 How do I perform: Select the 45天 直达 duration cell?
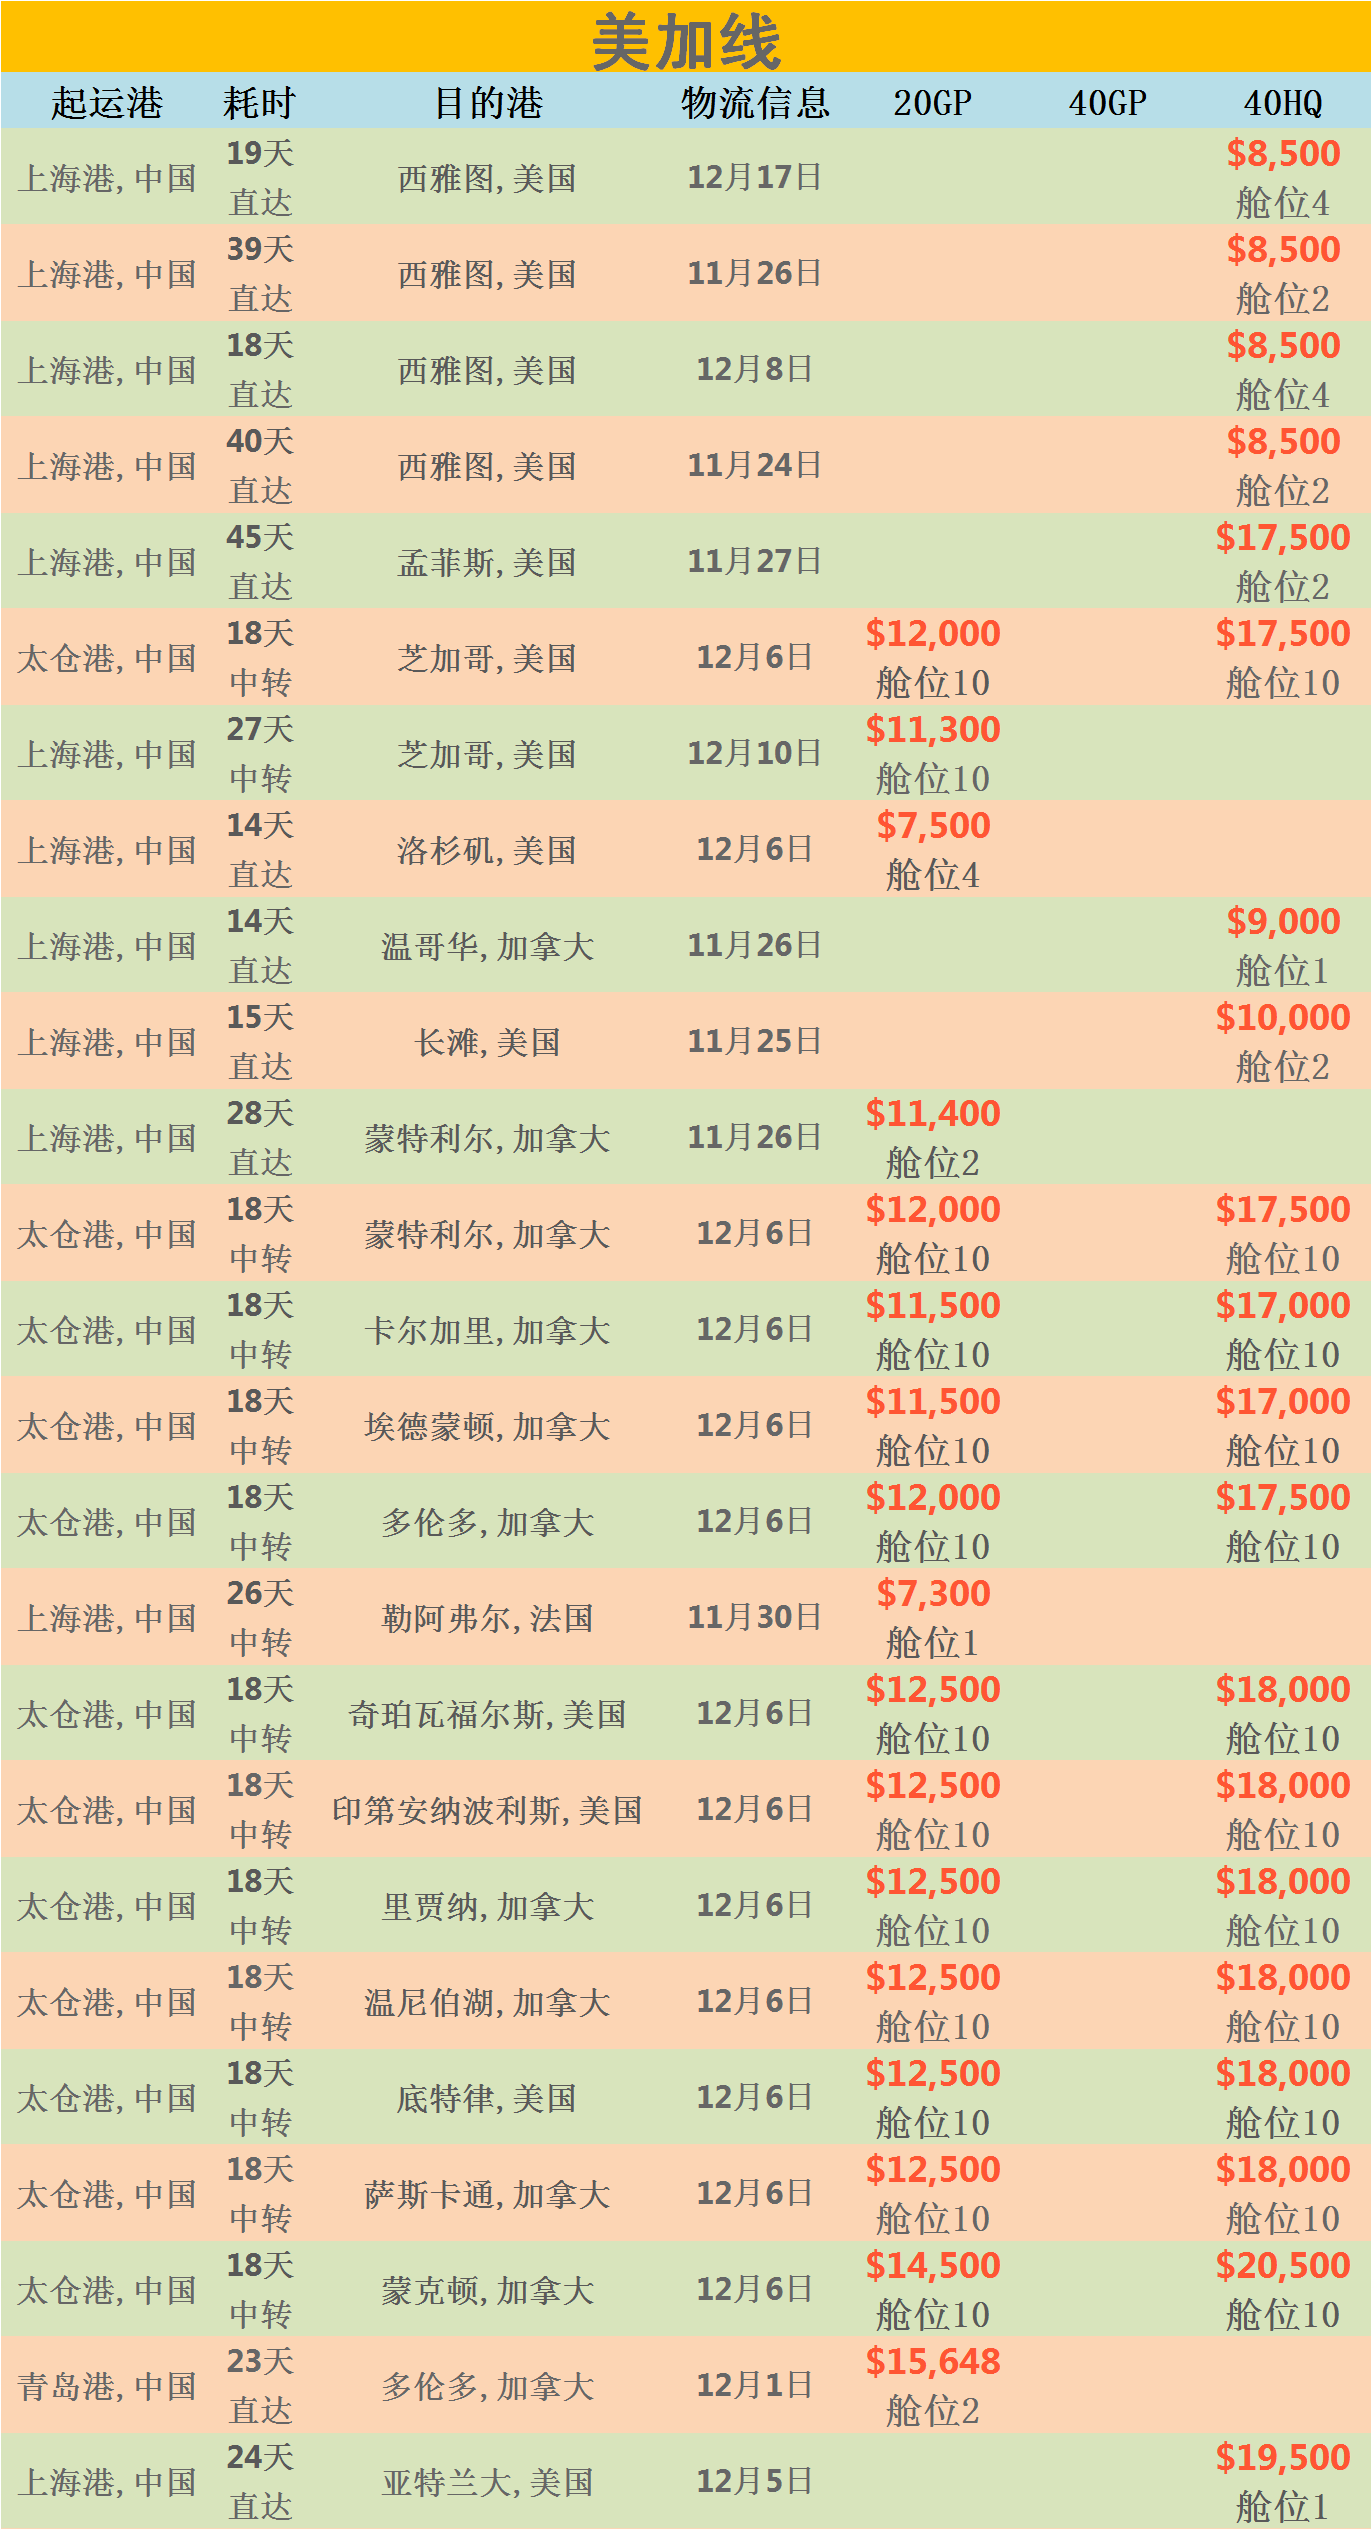[259, 561]
